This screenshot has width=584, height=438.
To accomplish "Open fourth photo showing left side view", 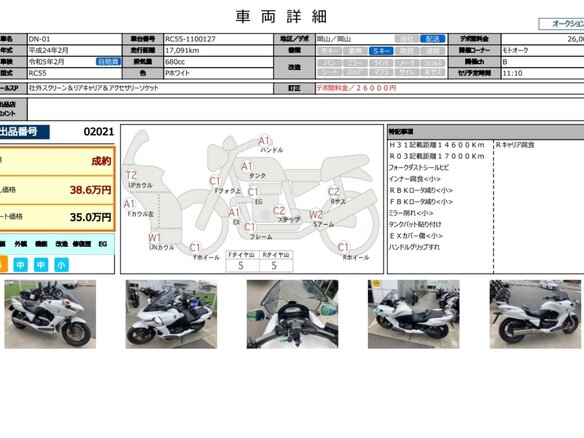I will click(413, 314).
